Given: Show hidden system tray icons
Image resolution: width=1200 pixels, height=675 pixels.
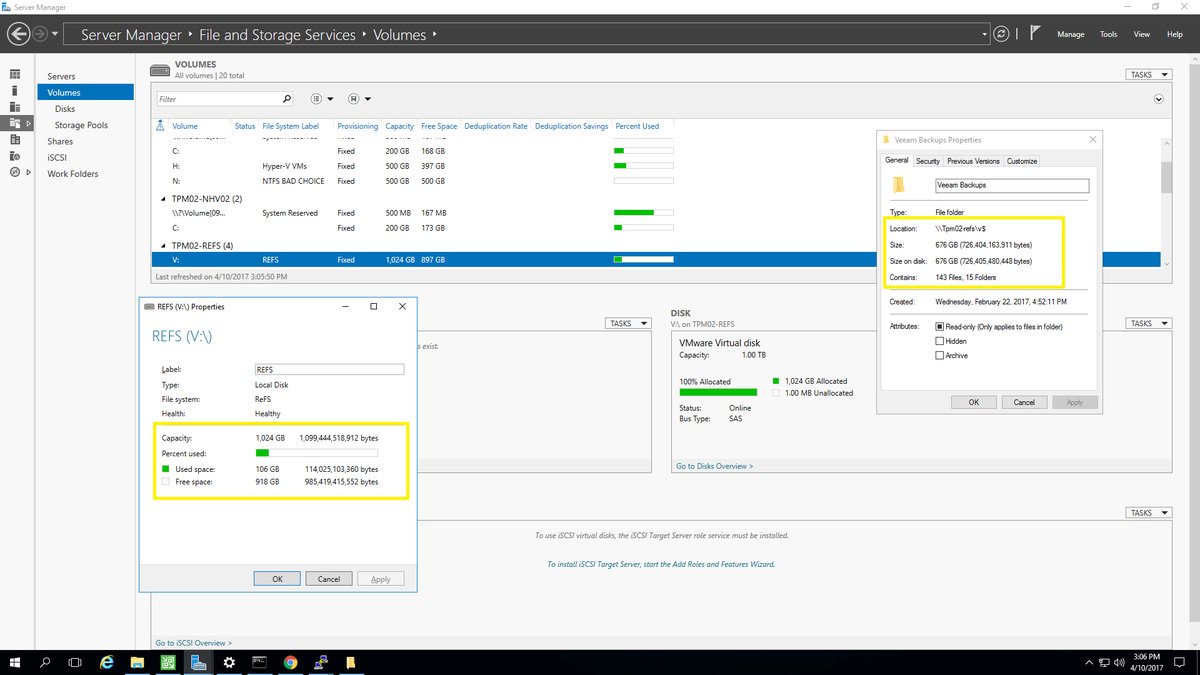Looking at the screenshot, I should 1090,662.
